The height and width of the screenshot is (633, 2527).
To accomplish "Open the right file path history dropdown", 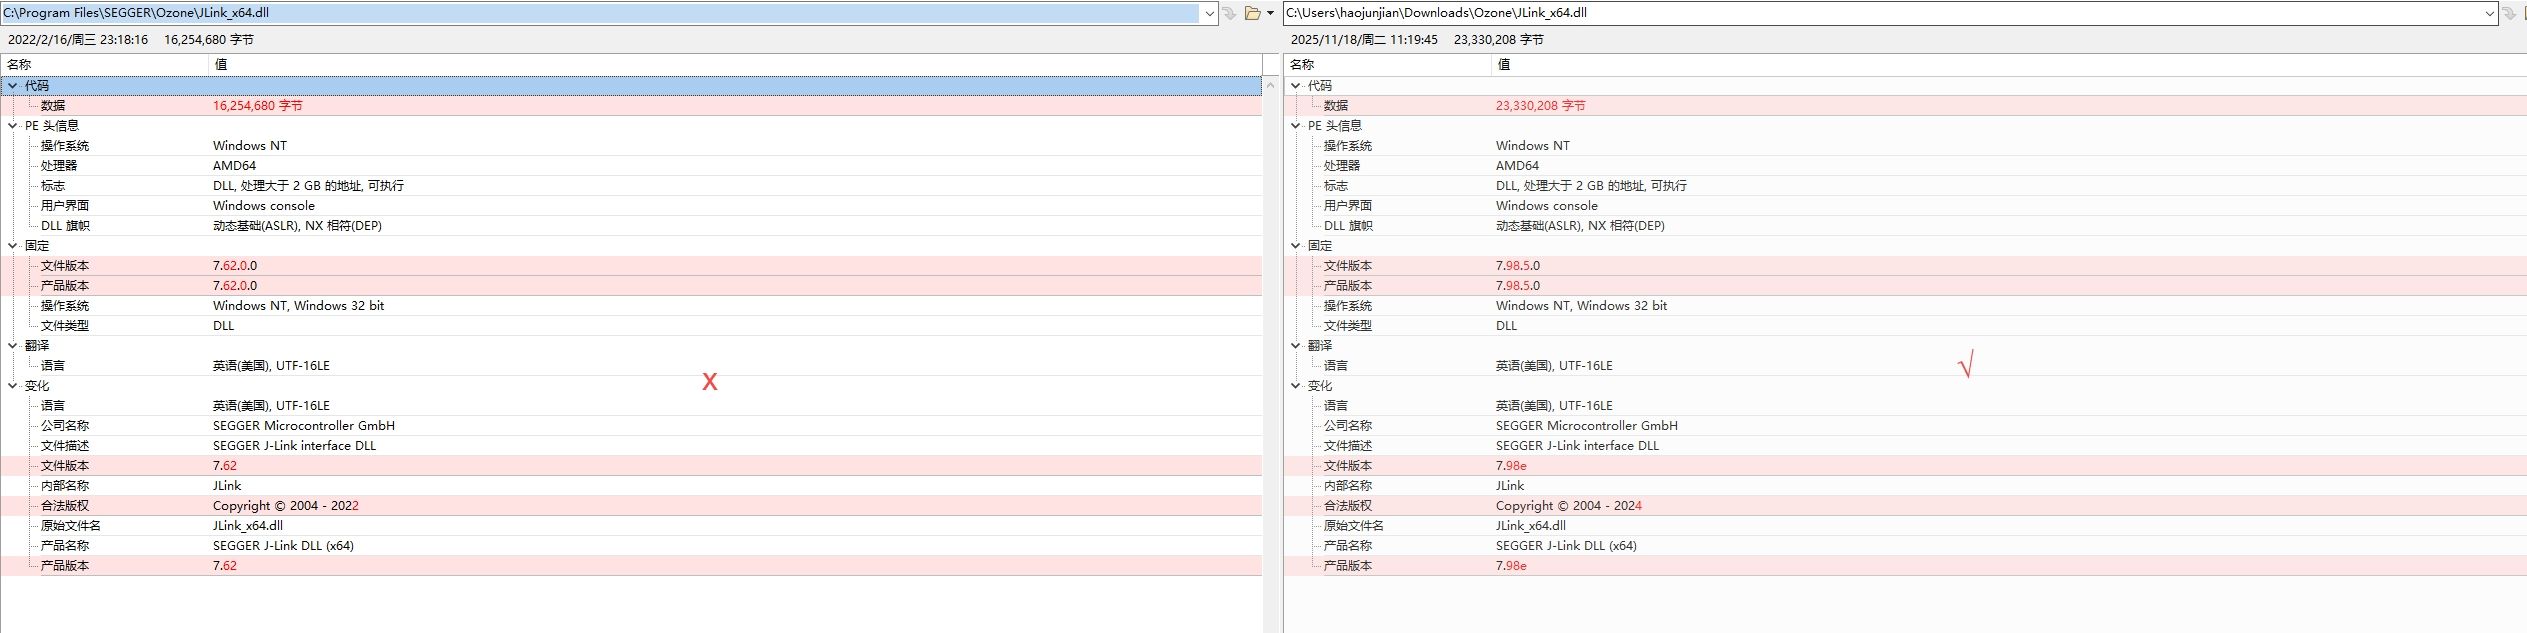I will pyautogui.click(x=2490, y=13).
